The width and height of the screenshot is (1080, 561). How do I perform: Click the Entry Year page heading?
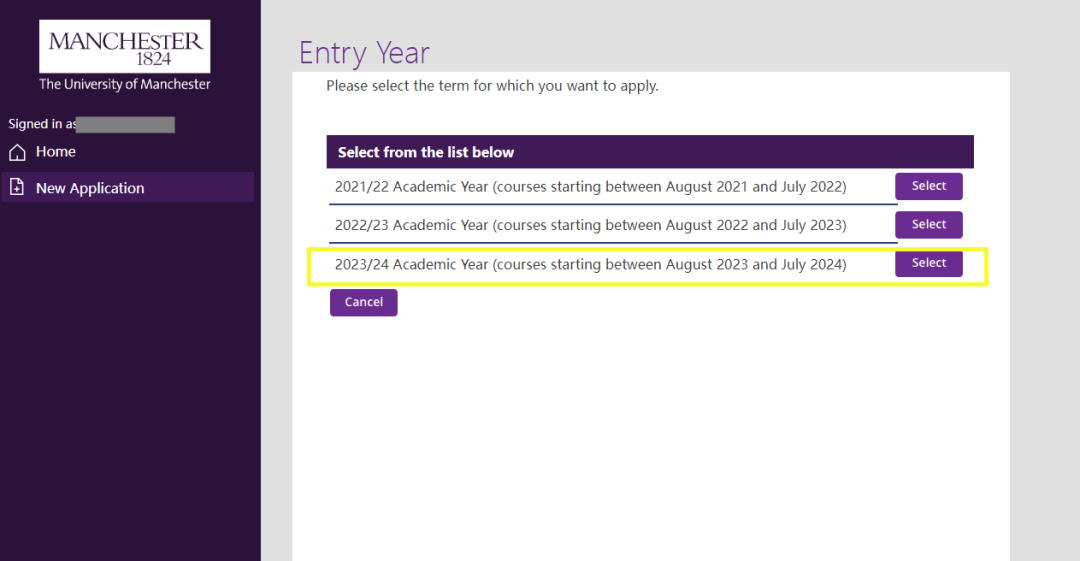tap(364, 52)
